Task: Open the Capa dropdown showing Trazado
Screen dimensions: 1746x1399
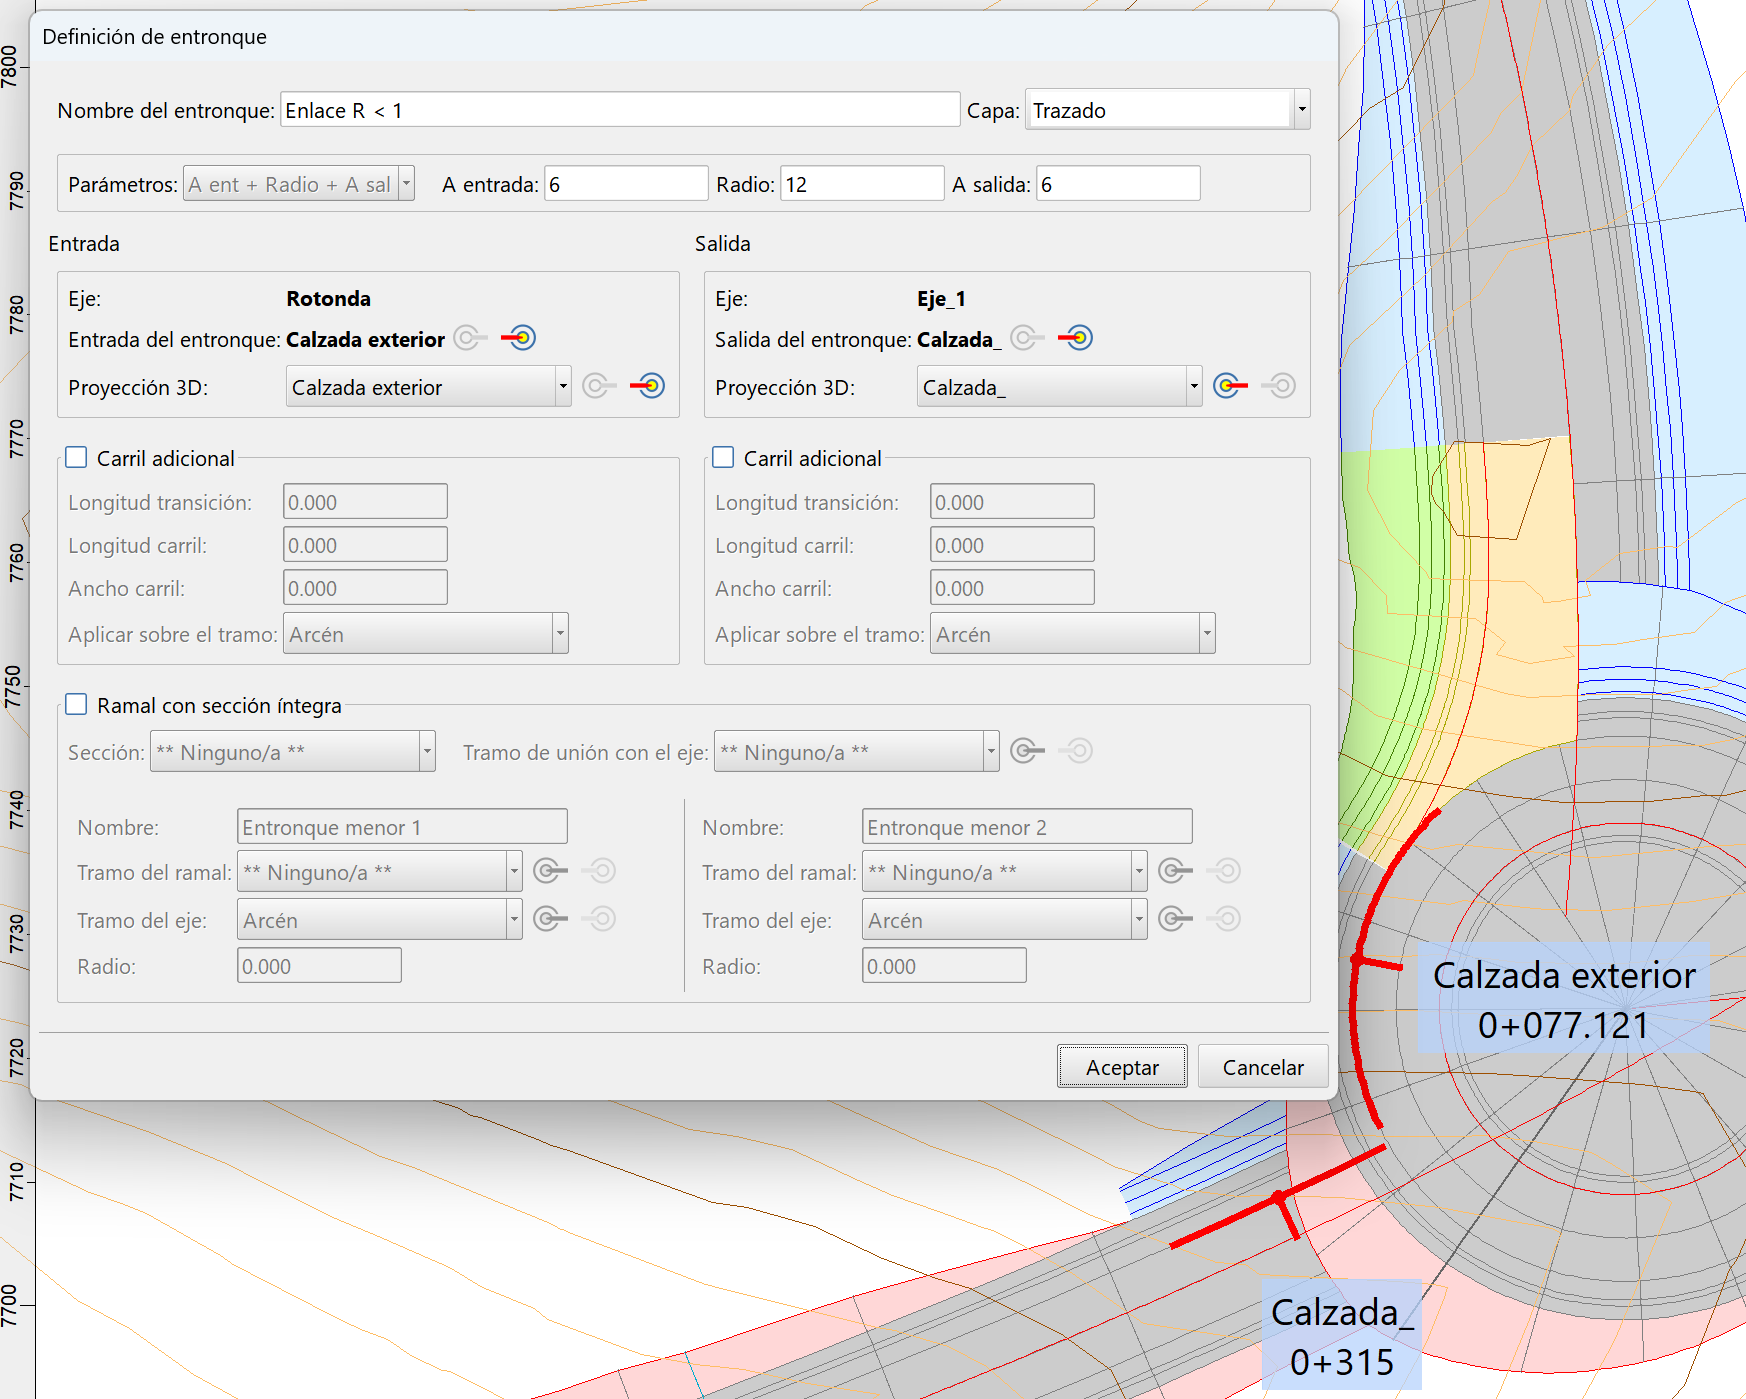Action: (1301, 110)
